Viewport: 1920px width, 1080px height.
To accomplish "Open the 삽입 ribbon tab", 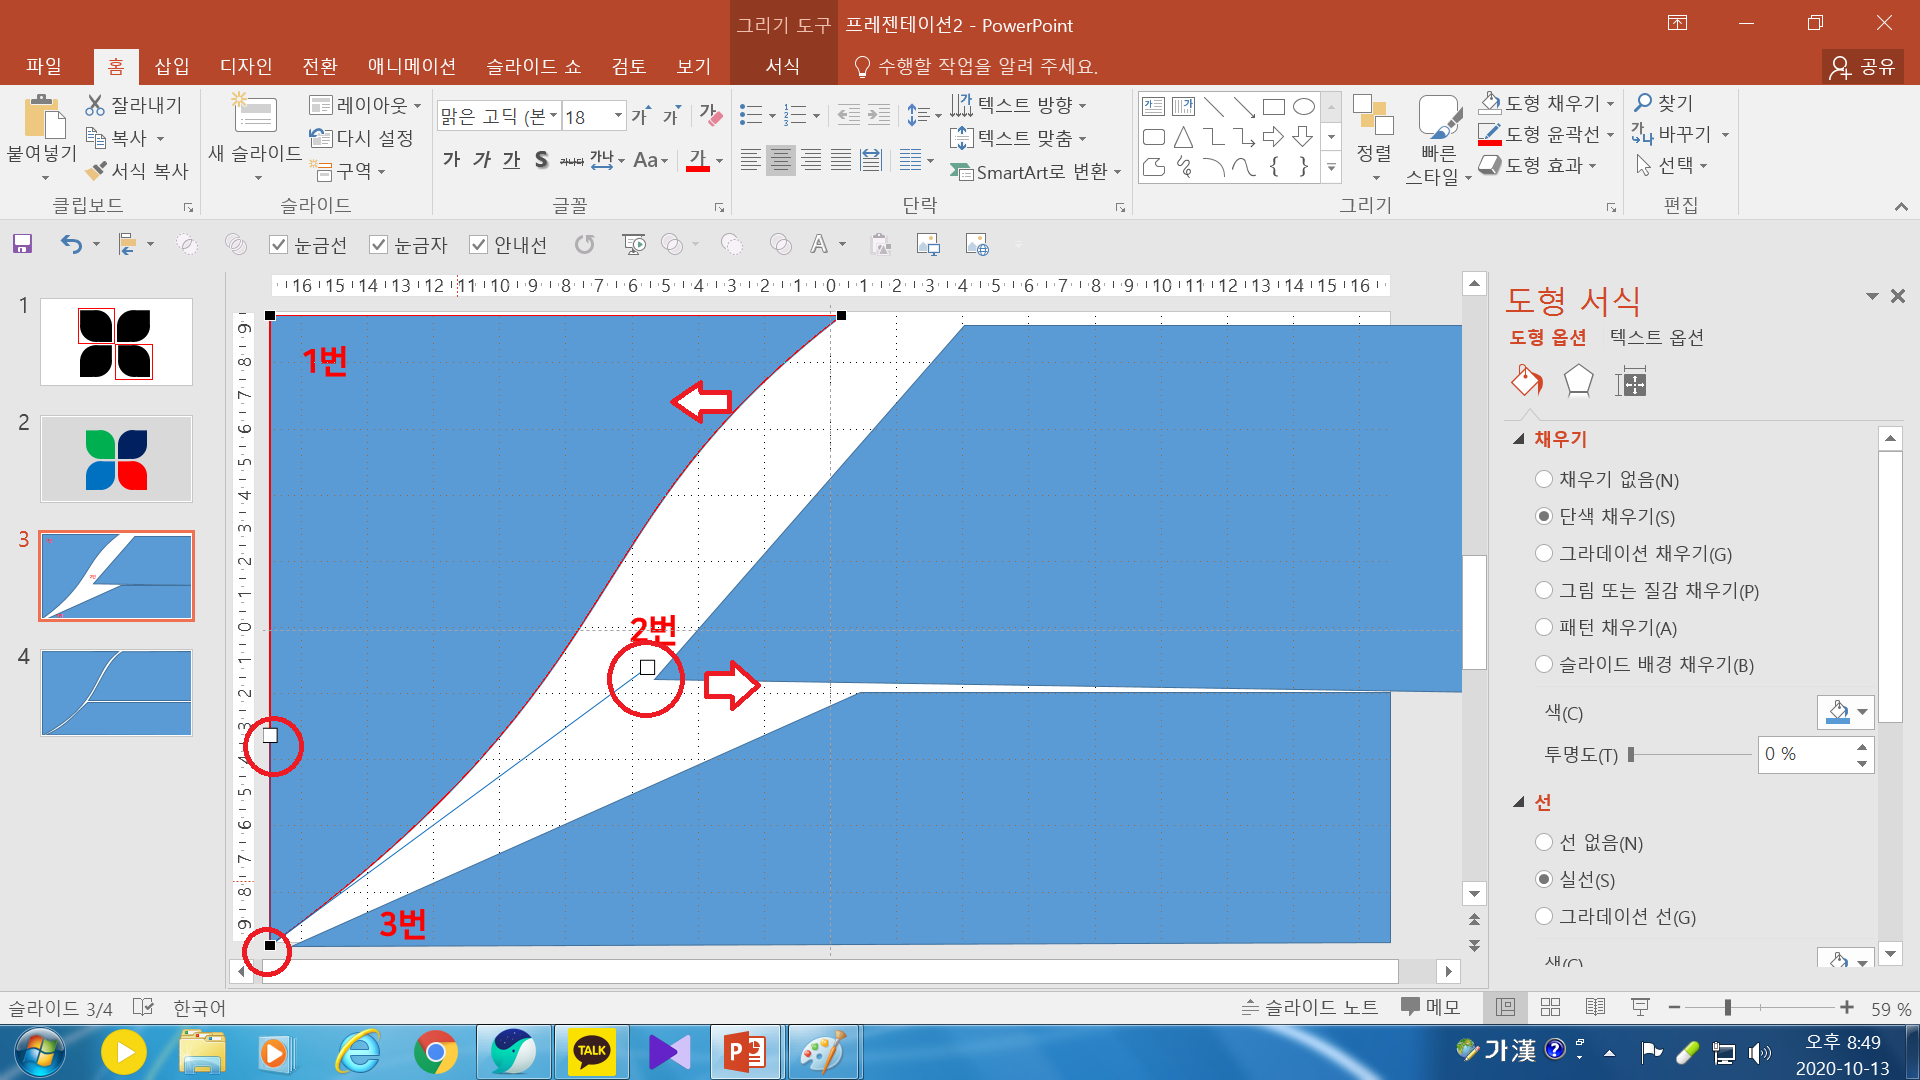I will click(172, 66).
